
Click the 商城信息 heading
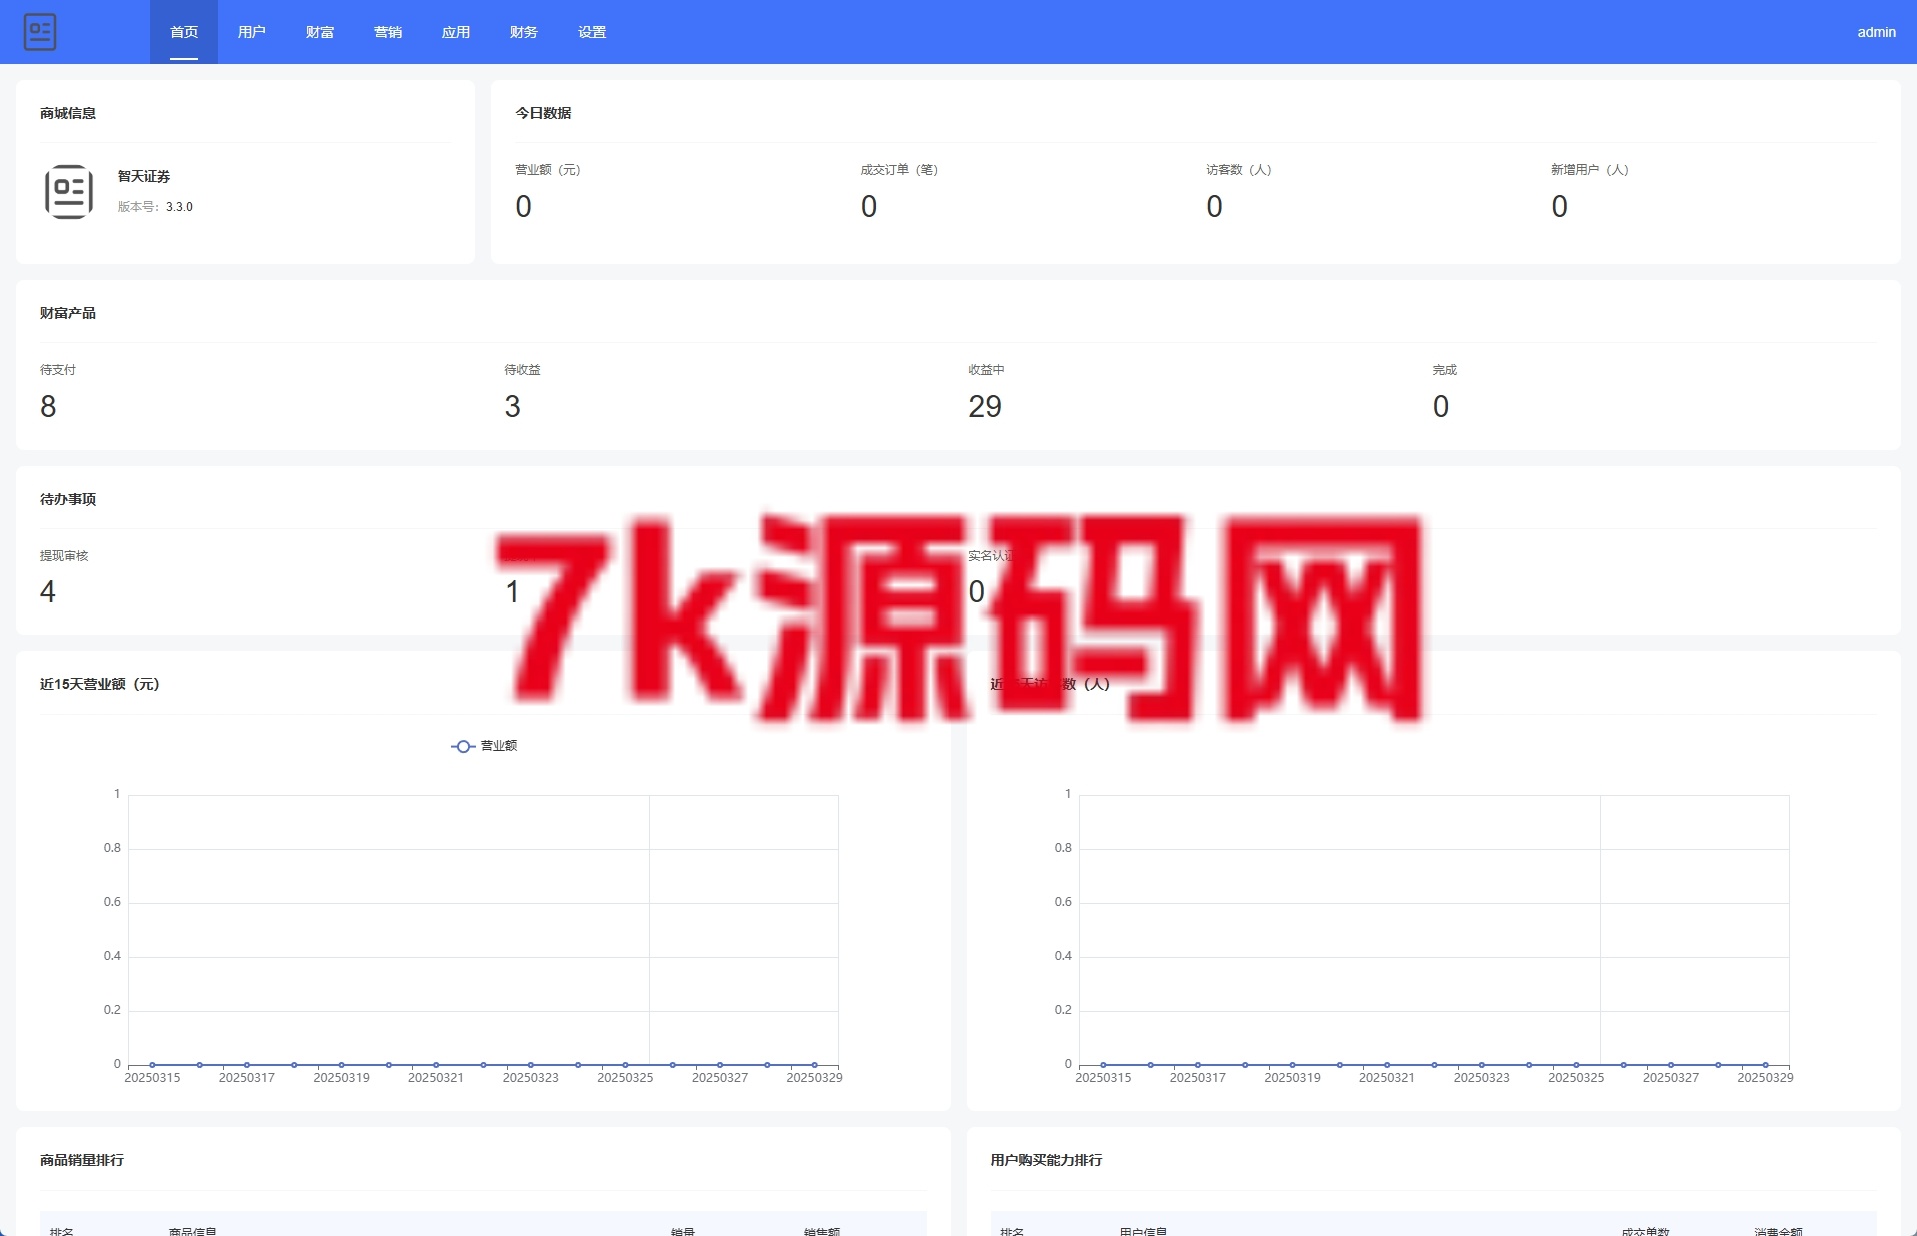coord(68,113)
